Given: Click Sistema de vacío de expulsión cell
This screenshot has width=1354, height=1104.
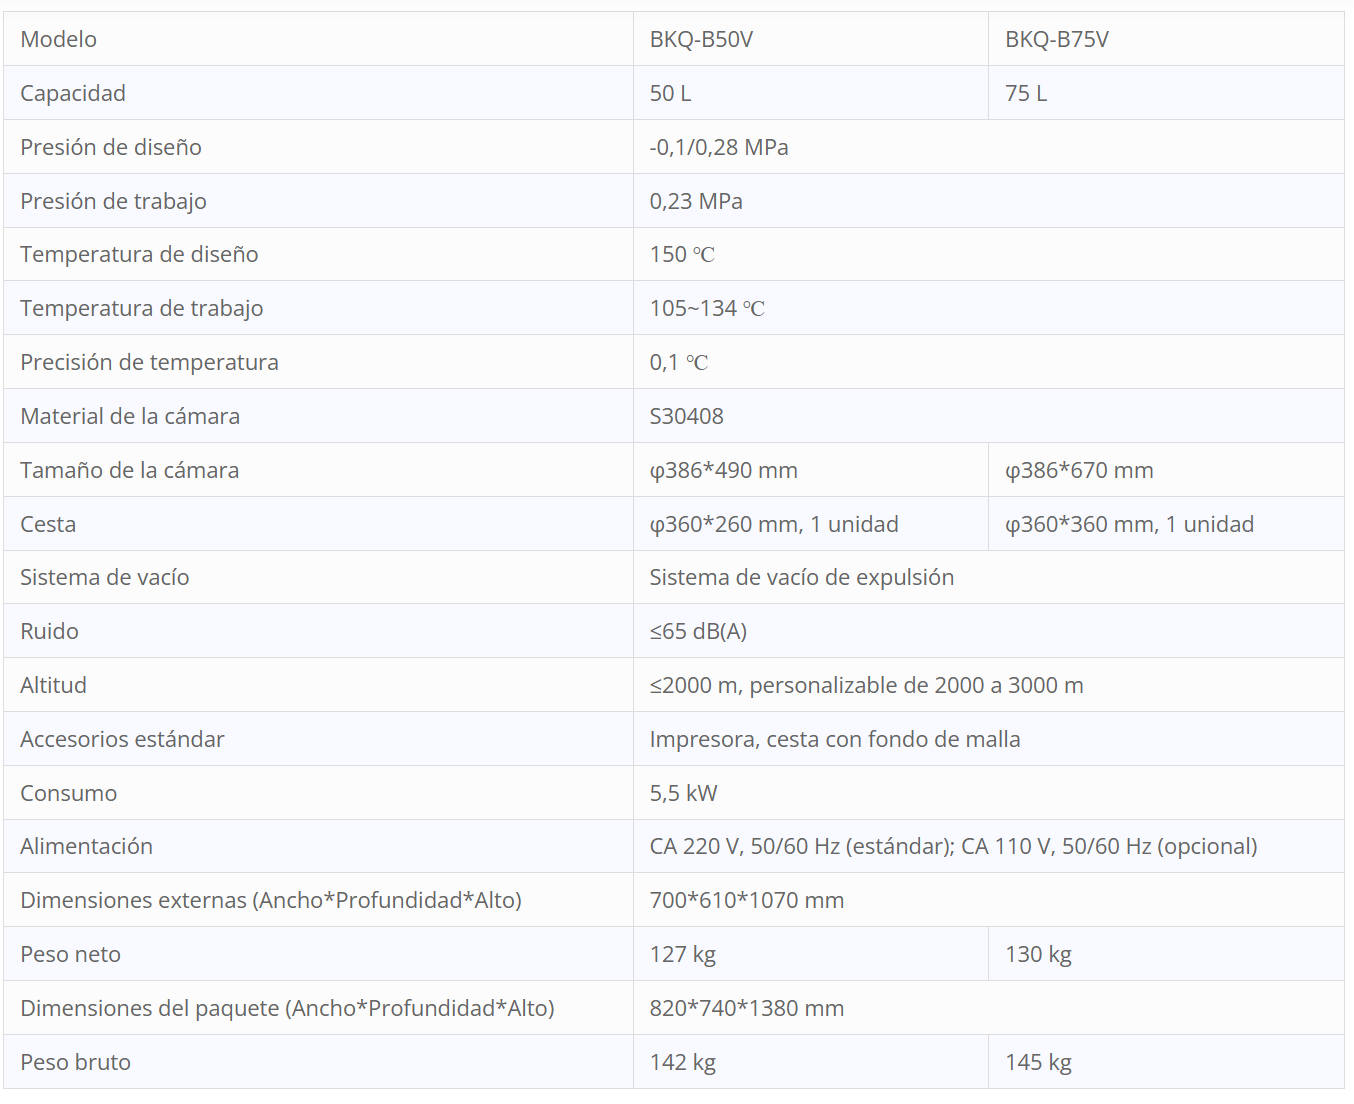Looking at the screenshot, I should point(801,578).
